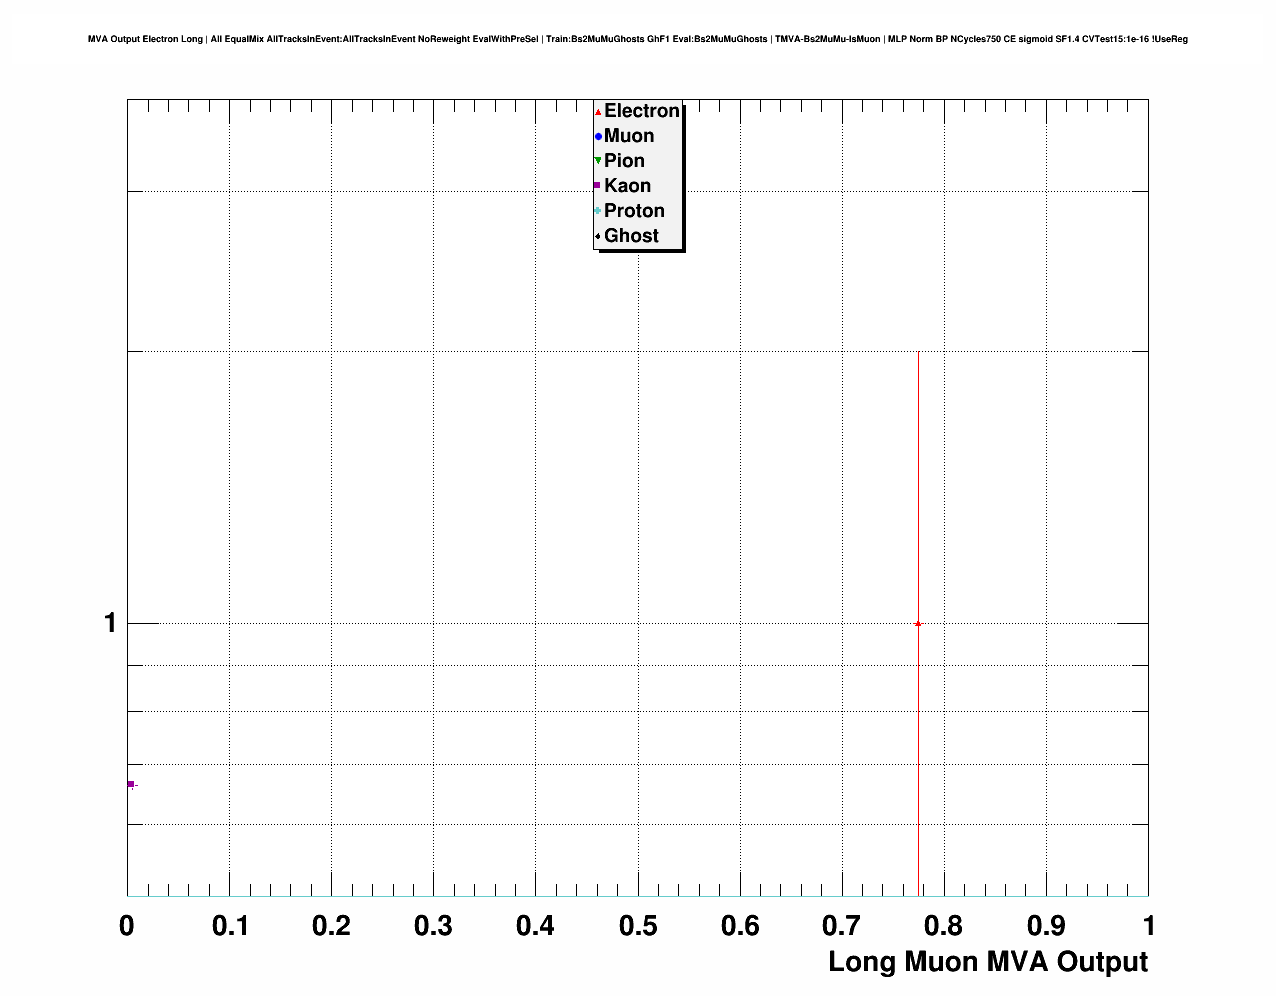Click the x-axis label 1 at the right end

1149,926
